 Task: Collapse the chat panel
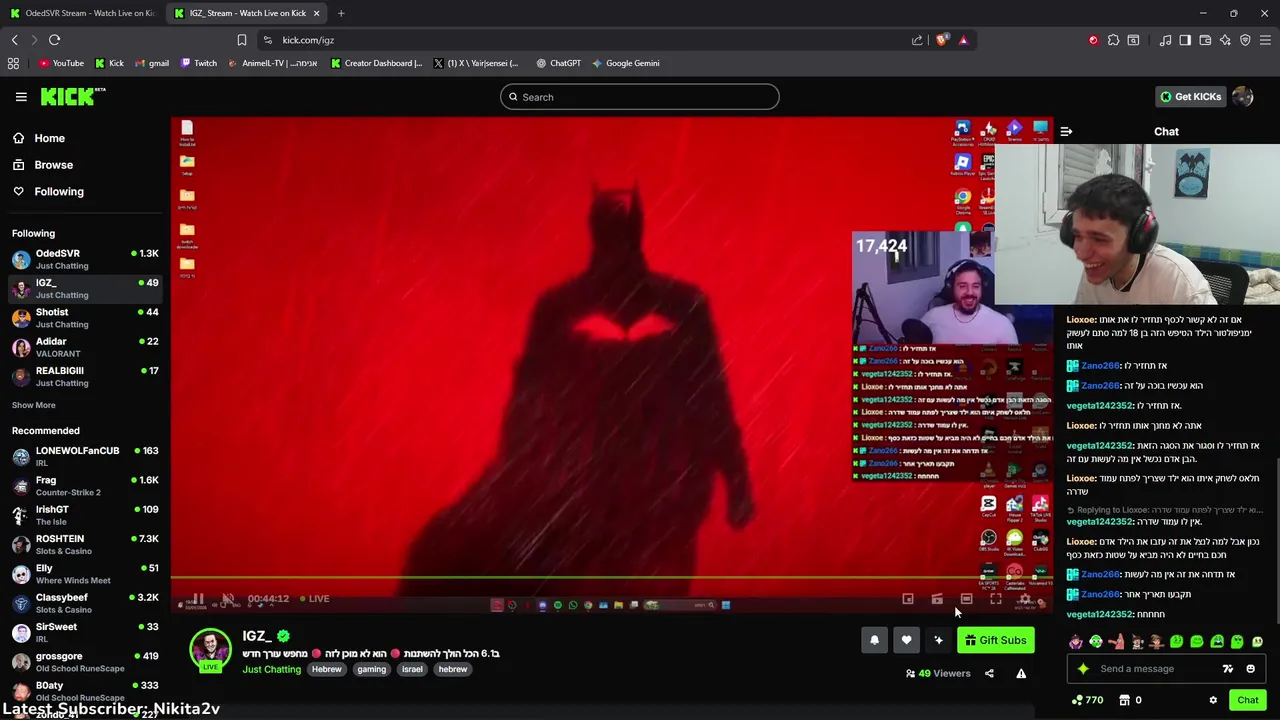click(x=1066, y=131)
